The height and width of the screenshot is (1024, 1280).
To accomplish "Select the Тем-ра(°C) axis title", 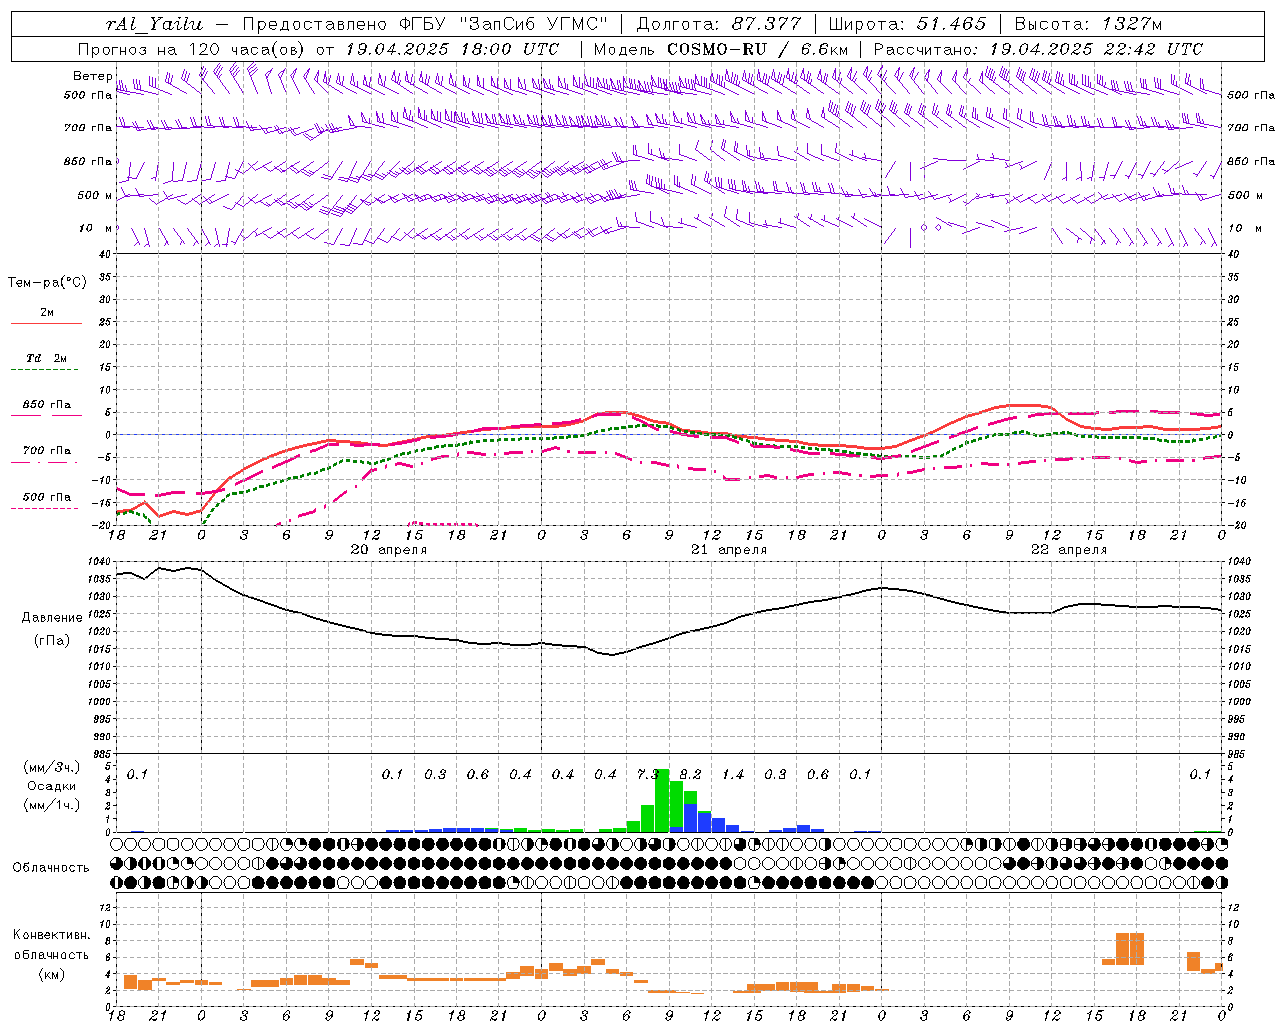I will pos(47,283).
